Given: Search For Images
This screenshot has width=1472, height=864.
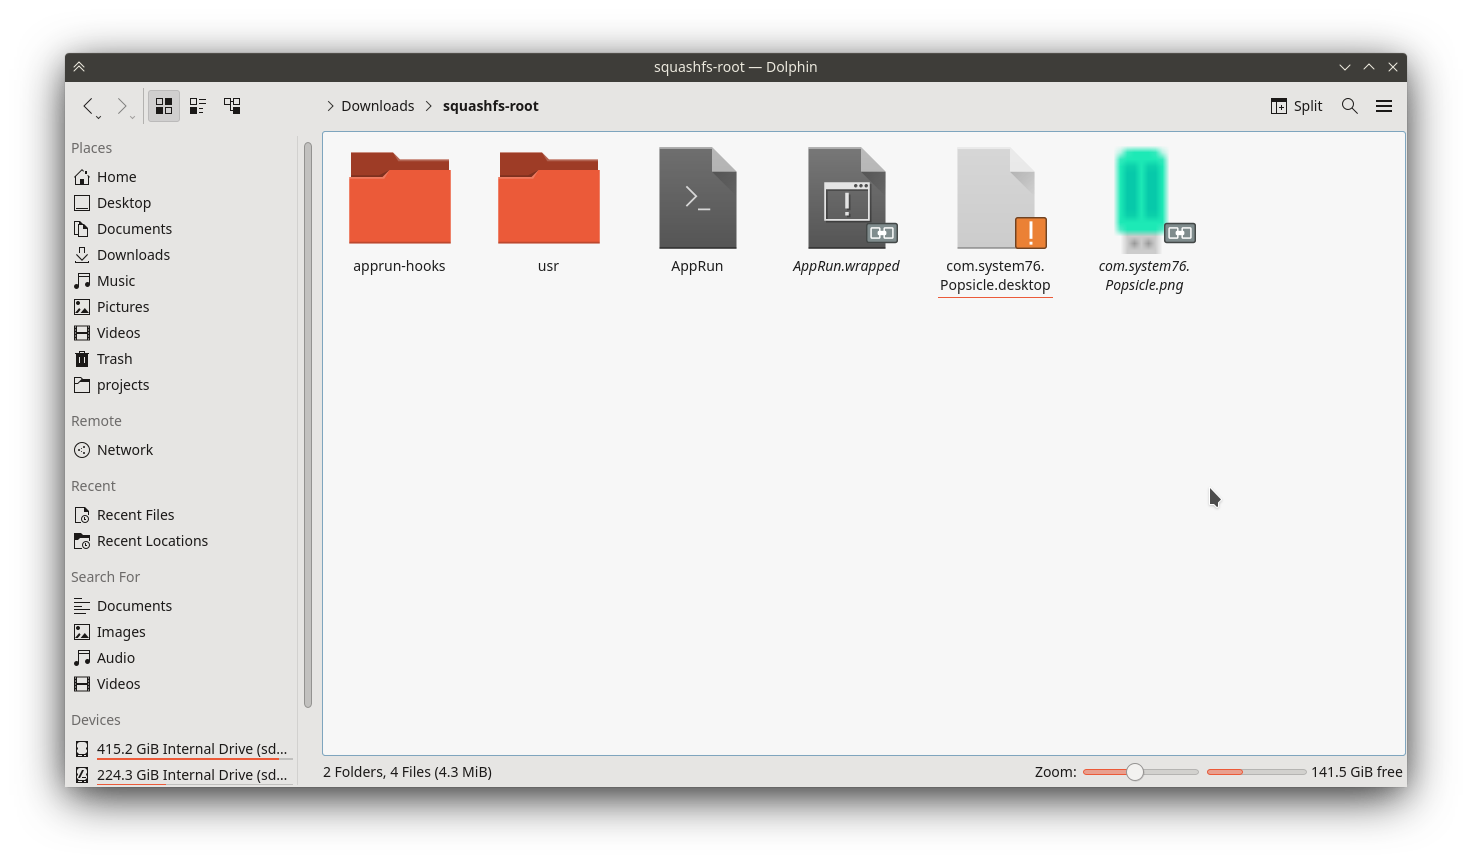Looking at the screenshot, I should (183, 632).
